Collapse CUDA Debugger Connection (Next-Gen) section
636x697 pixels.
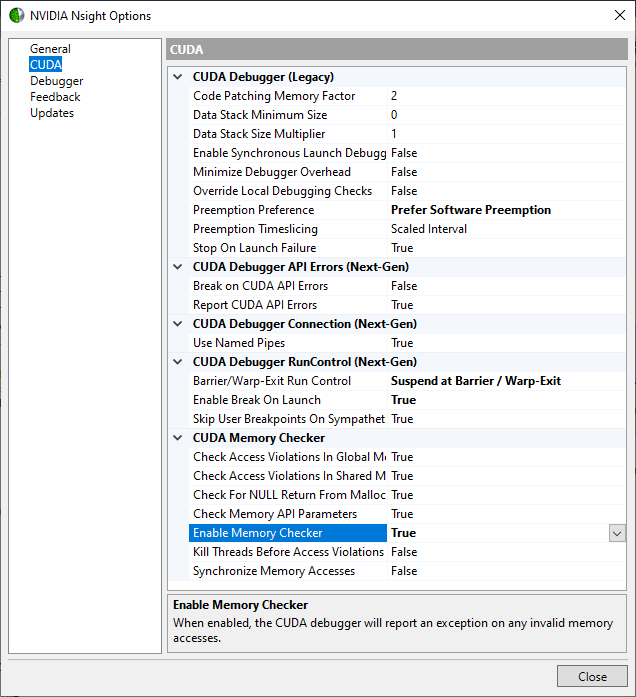coord(178,324)
